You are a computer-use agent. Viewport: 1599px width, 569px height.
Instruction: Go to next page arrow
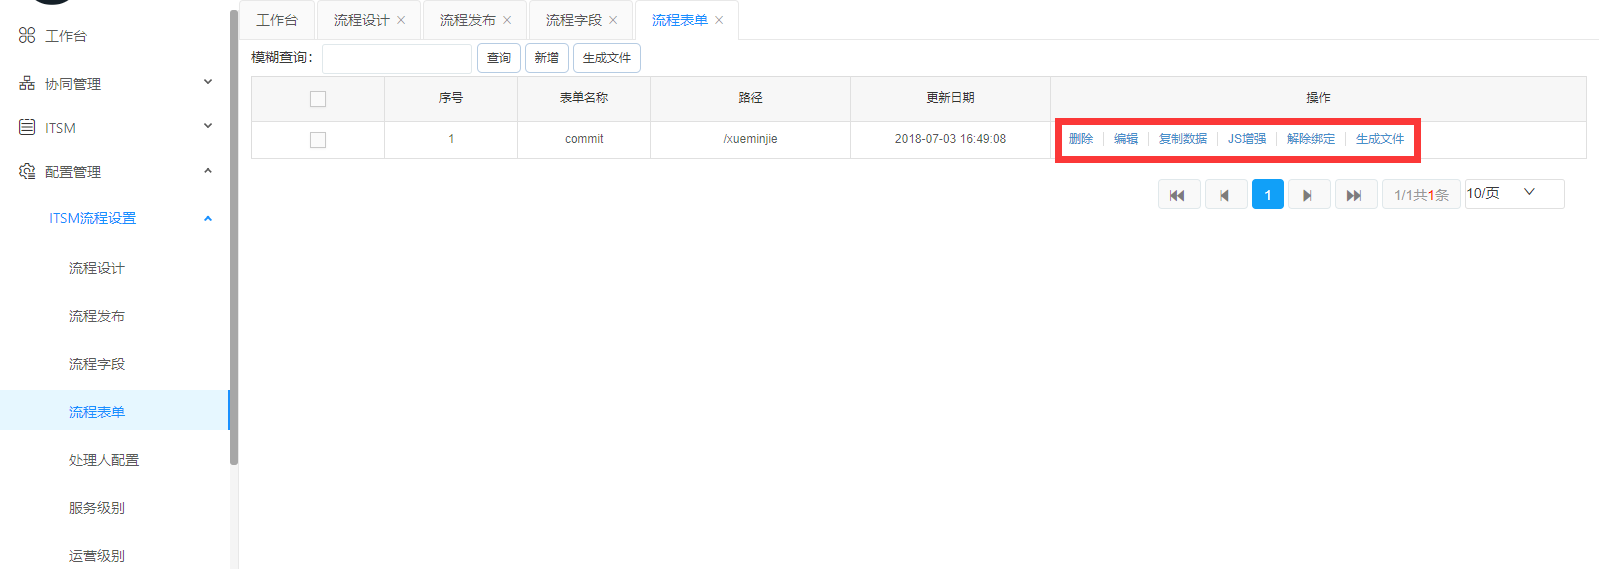[x=1308, y=195]
